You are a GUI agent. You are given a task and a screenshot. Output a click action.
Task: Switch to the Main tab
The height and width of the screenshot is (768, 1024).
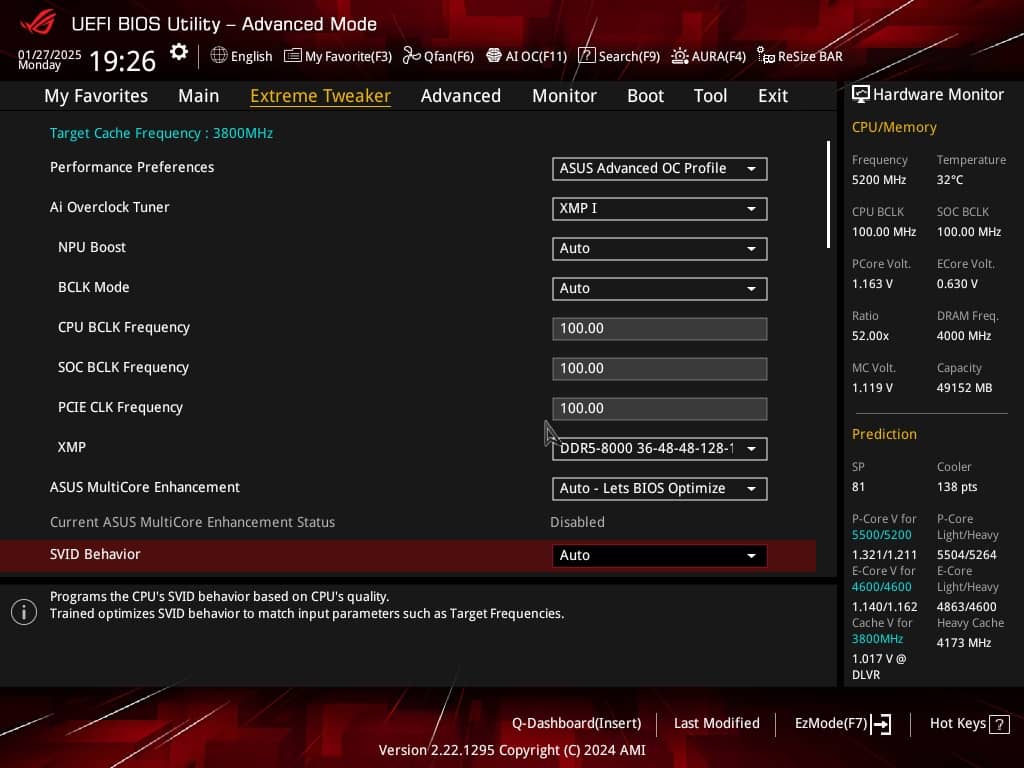(x=199, y=96)
